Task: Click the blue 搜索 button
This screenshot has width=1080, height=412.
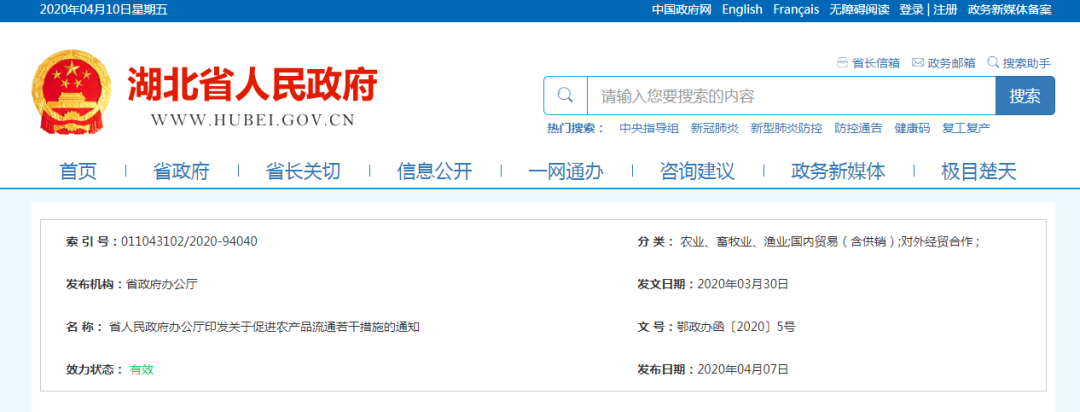Action: [x=1025, y=96]
